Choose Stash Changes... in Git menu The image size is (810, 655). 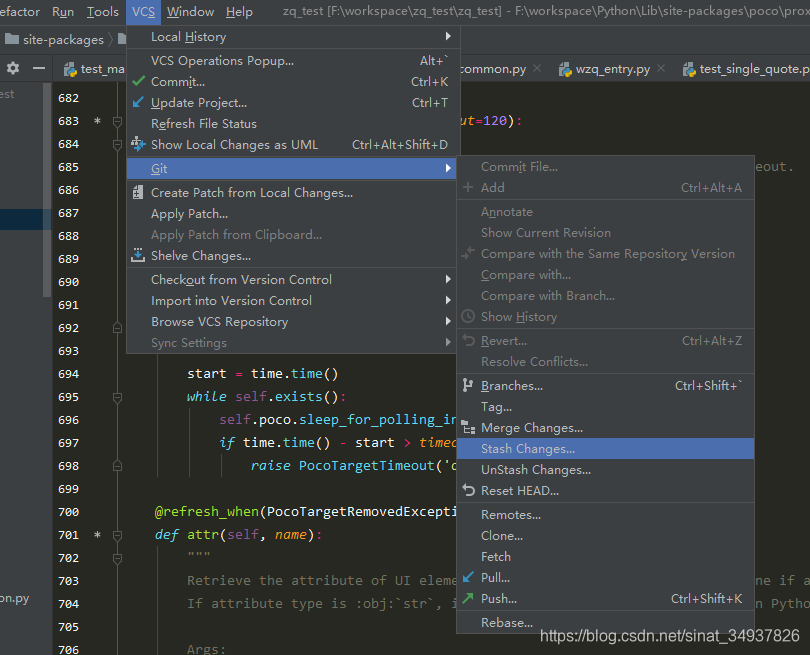tap(605, 448)
